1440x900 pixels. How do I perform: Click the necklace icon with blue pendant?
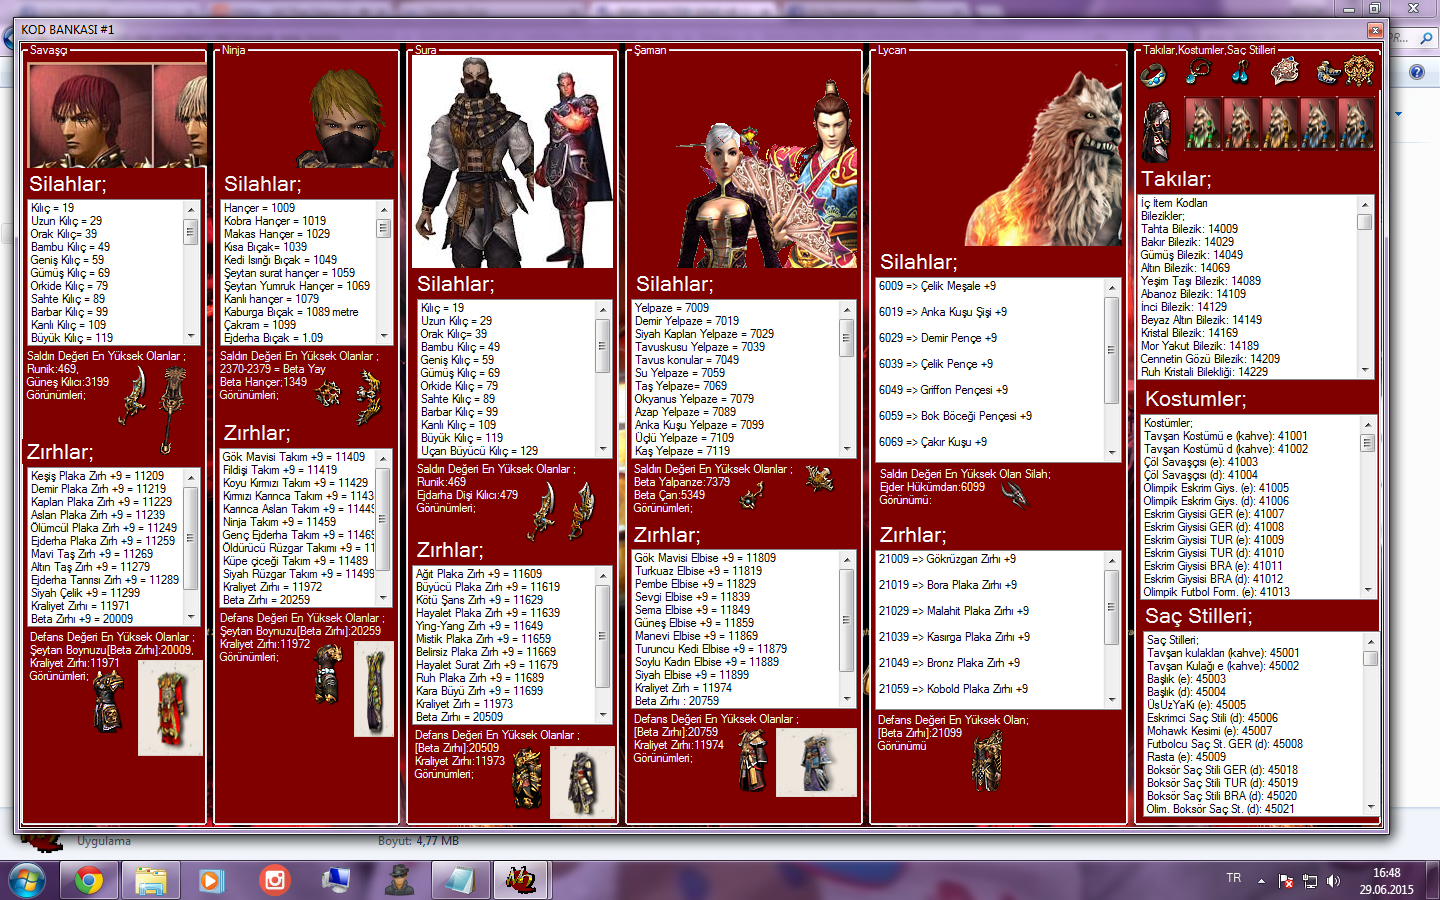tap(1197, 72)
